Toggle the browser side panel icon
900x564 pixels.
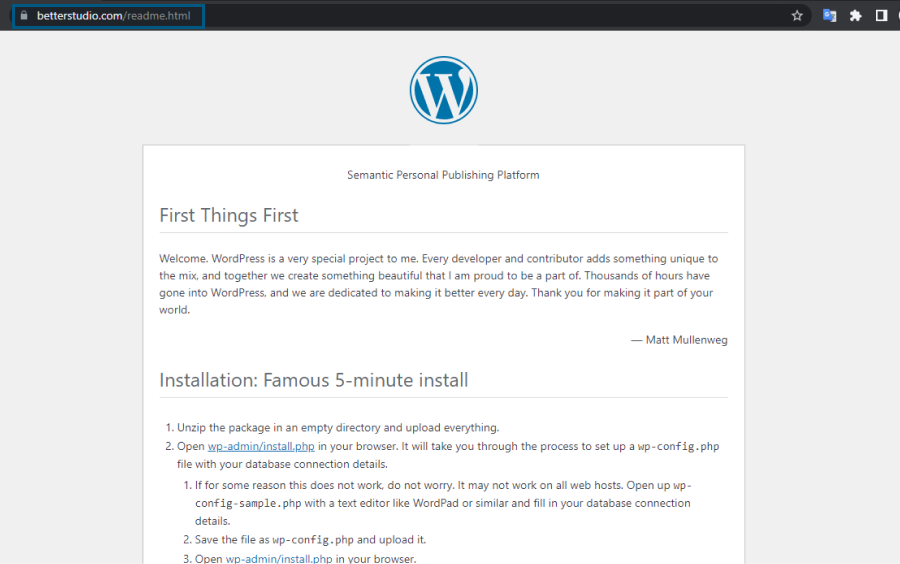(x=881, y=15)
